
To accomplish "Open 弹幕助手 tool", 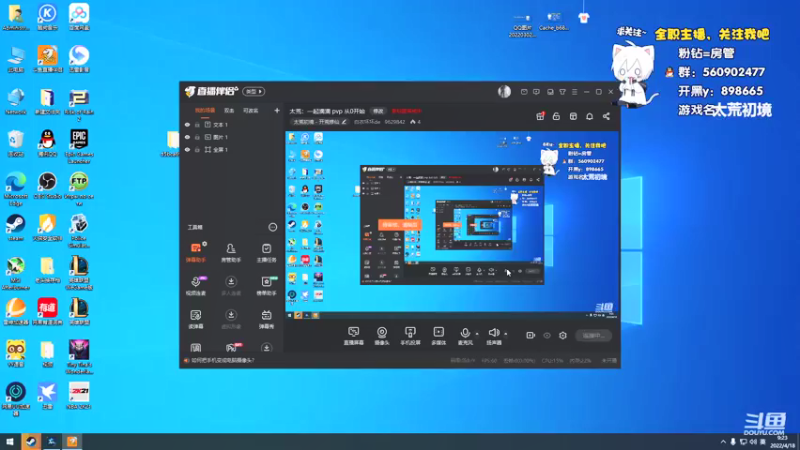I will click(x=196, y=253).
